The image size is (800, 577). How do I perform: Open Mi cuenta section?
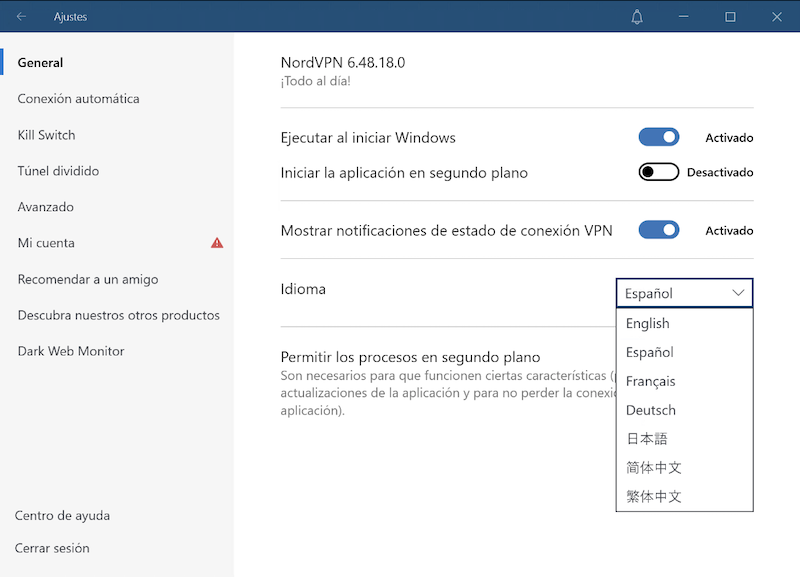click(46, 243)
